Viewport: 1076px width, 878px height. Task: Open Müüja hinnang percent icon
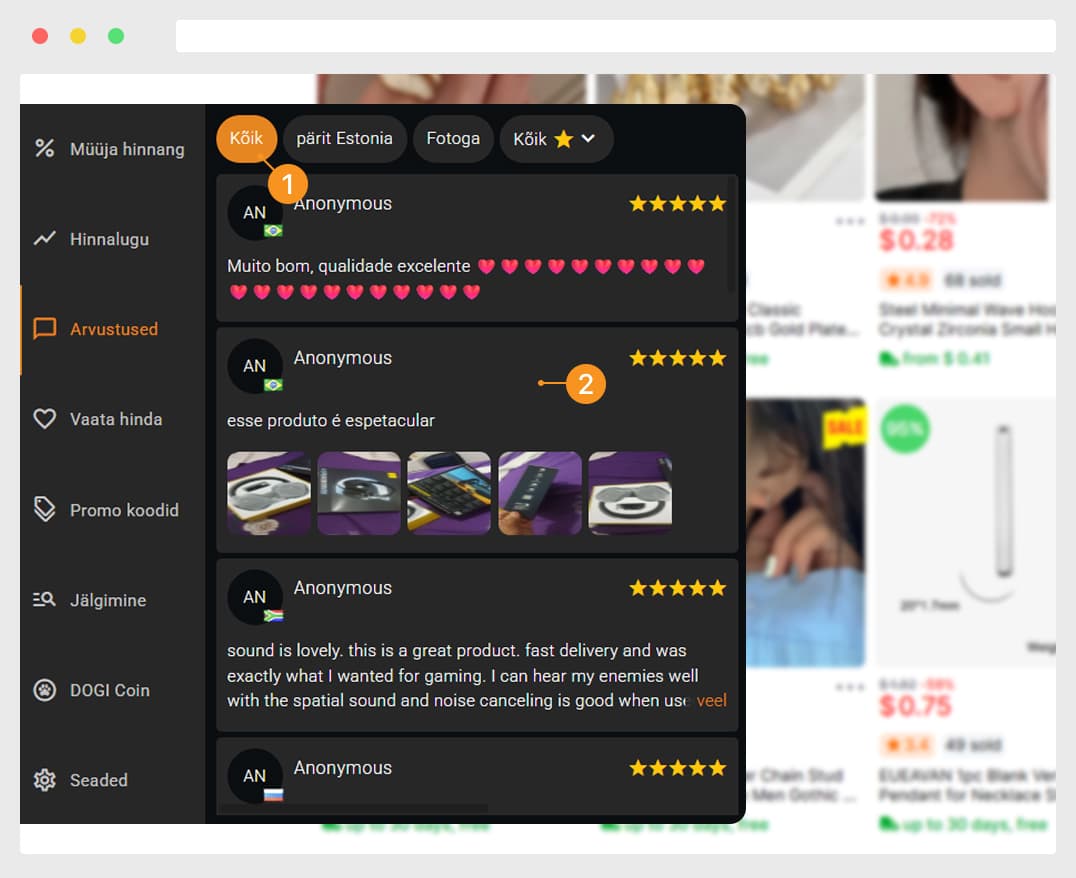pos(45,148)
